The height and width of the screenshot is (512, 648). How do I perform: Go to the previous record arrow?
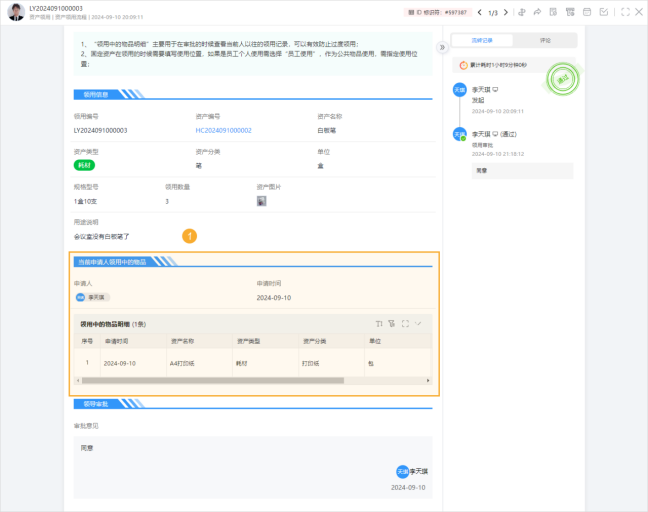point(479,12)
